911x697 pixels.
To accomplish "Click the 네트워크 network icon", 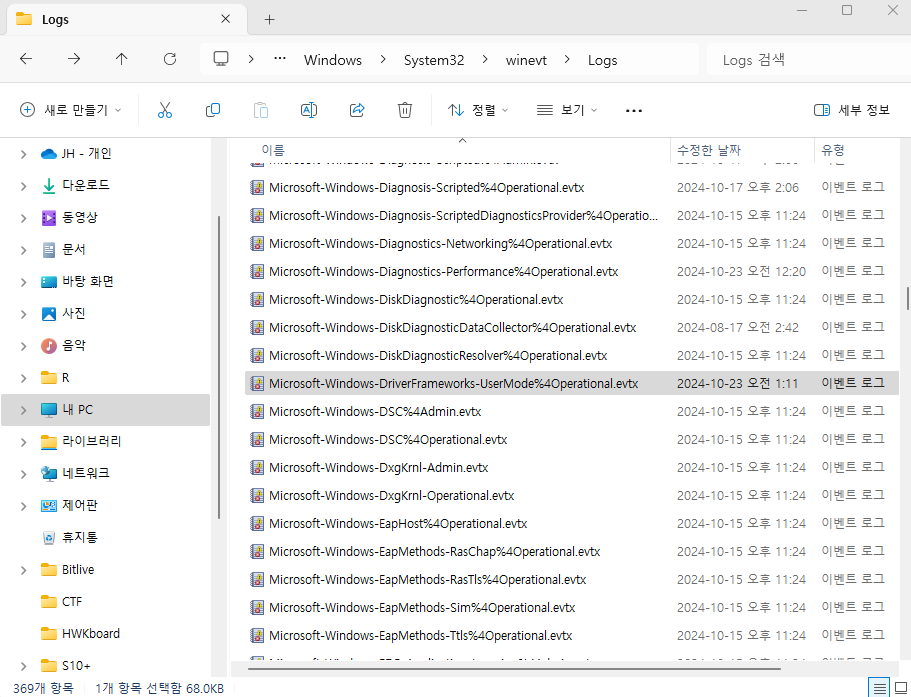I will pos(49,474).
